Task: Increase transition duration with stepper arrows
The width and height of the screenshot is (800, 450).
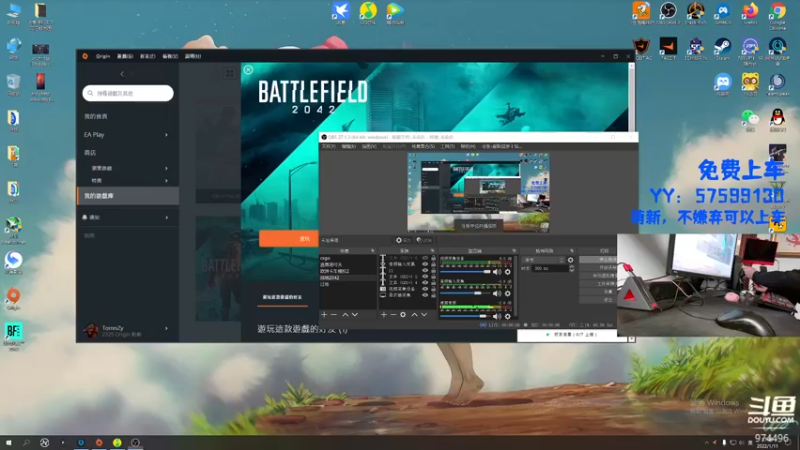Action: pyautogui.click(x=572, y=266)
